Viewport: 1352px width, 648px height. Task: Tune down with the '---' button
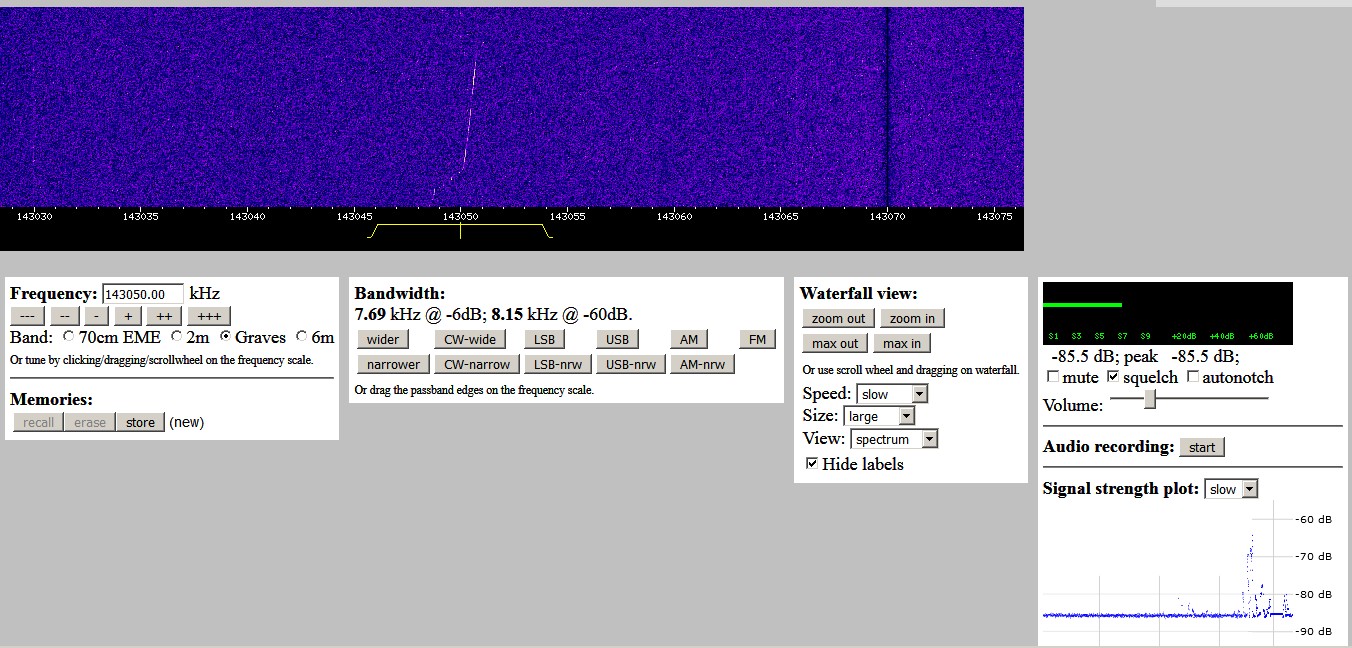pyautogui.click(x=29, y=316)
